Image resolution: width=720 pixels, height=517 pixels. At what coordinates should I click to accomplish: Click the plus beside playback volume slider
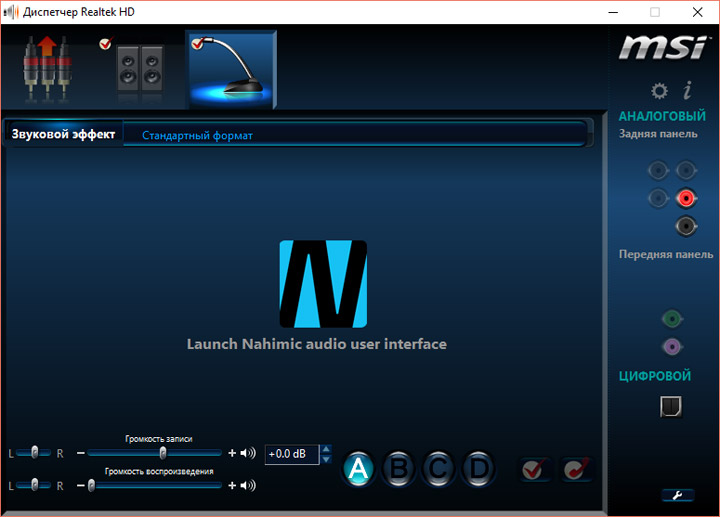click(x=232, y=485)
